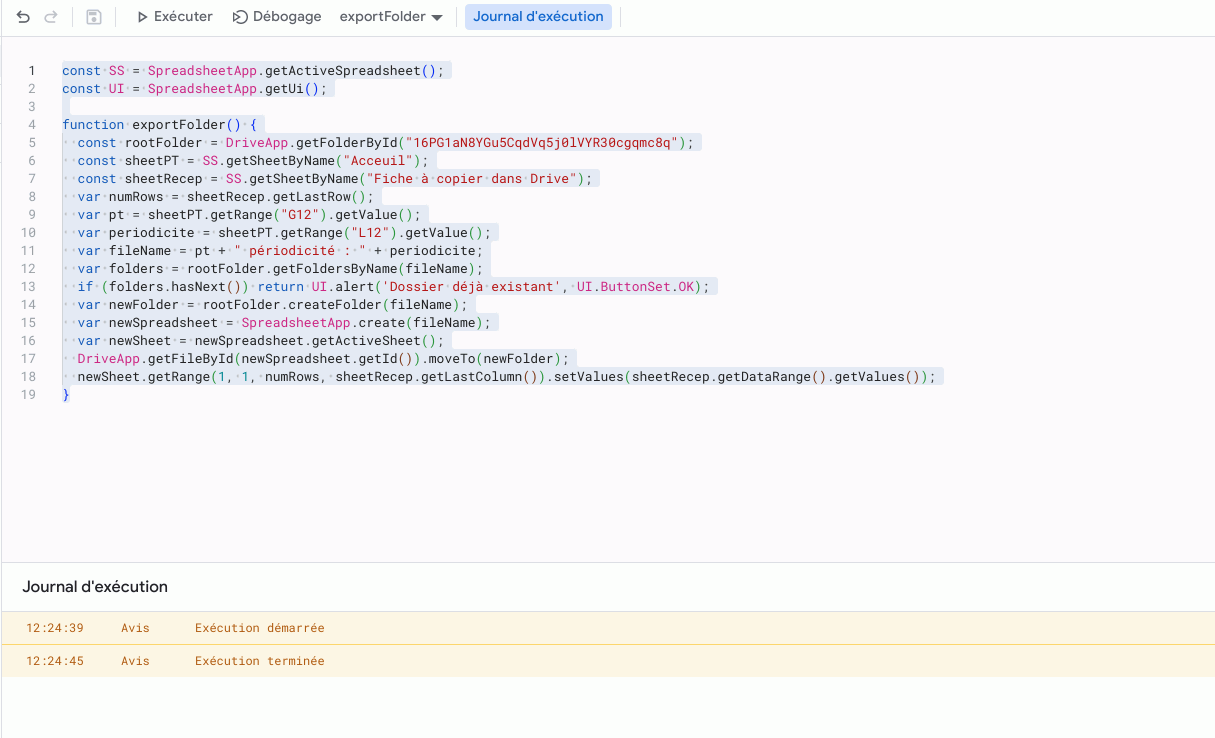
Task: Click line number 13 in the gutter
Action: point(29,287)
